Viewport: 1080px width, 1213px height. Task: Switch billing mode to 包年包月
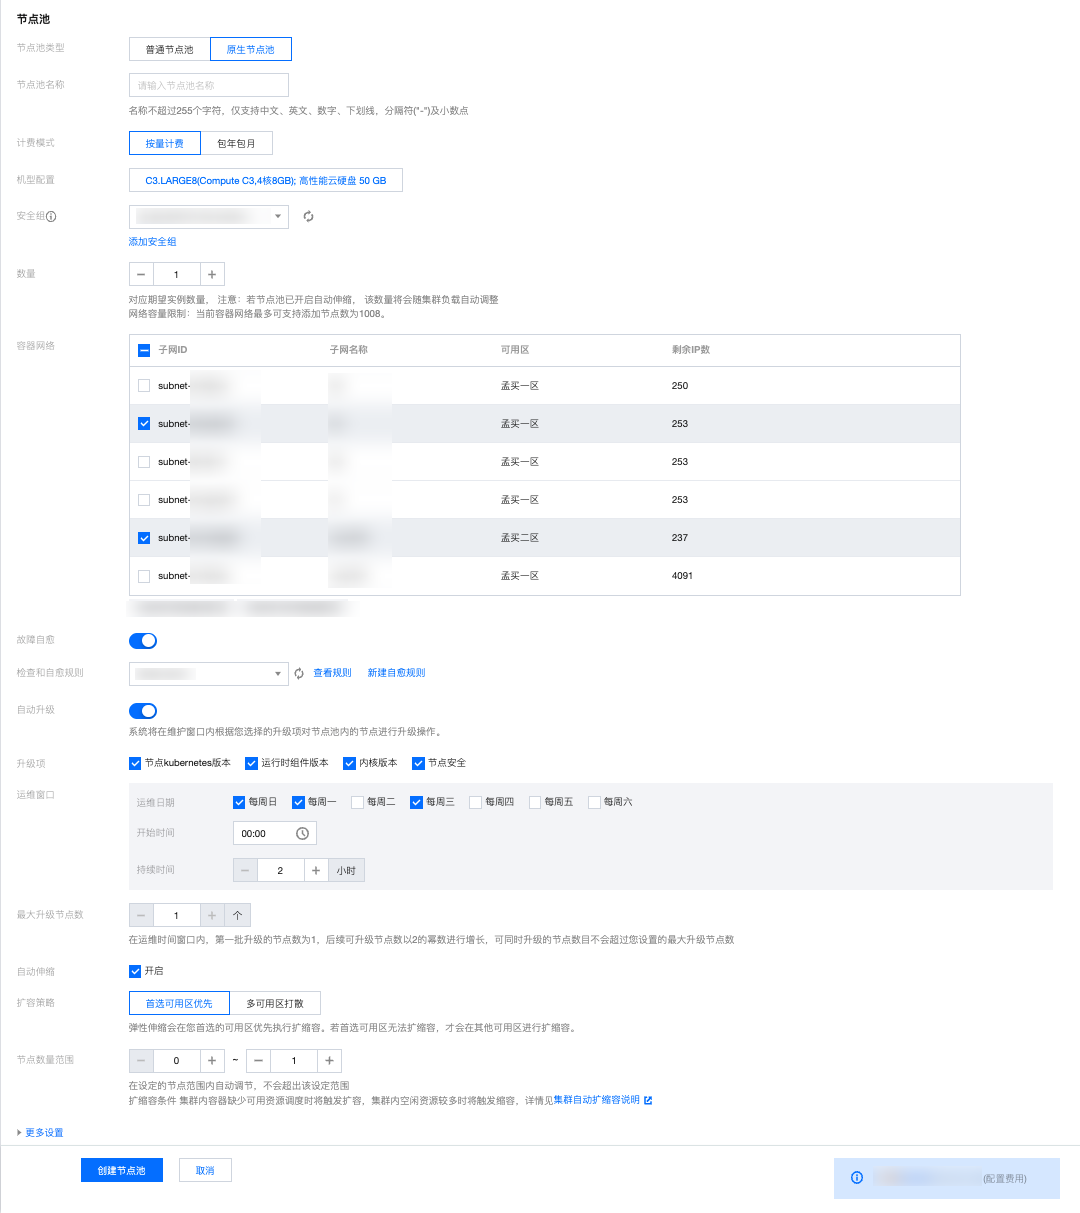pos(236,144)
